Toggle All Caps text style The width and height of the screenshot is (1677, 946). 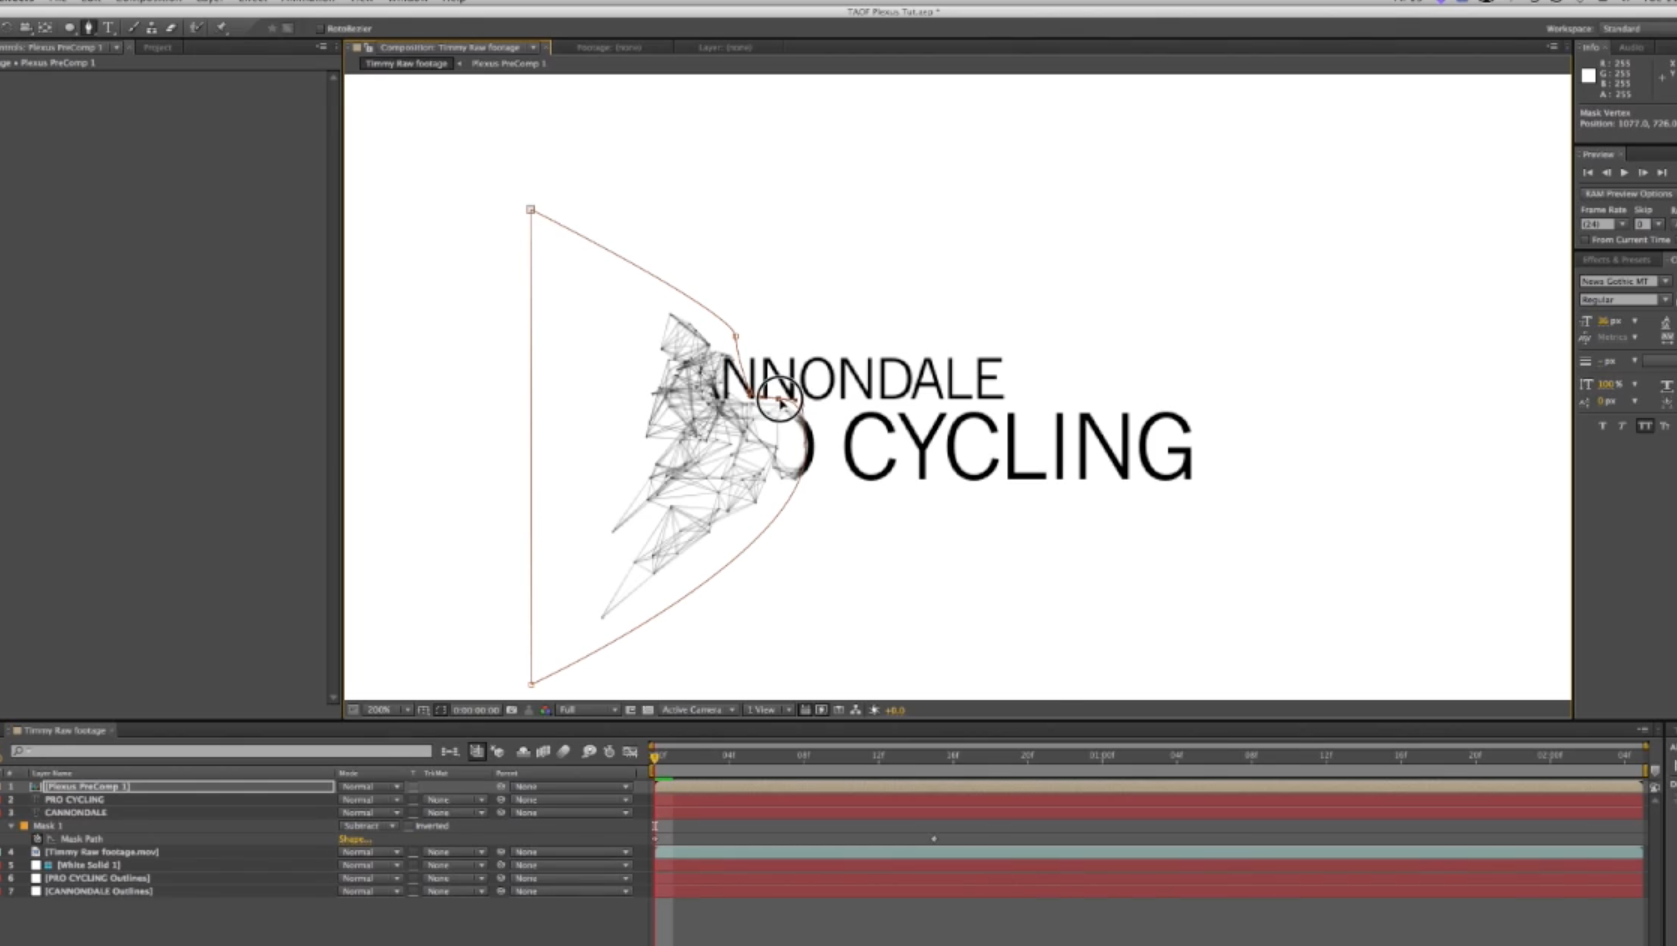[x=1645, y=426]
